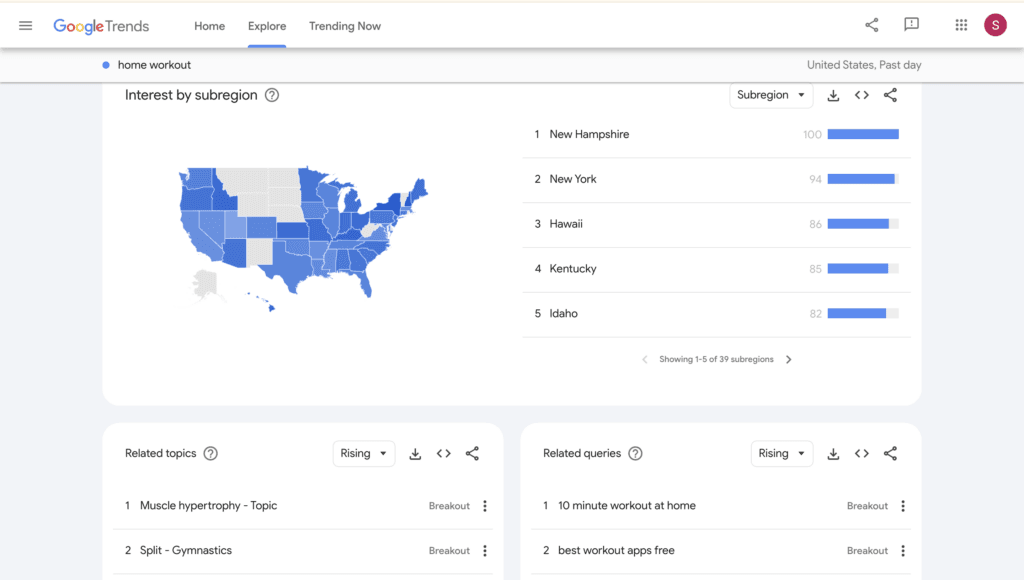
Task: Open options menu for Muscle hypertrophy topic
Action: click(x=485, y=505)
